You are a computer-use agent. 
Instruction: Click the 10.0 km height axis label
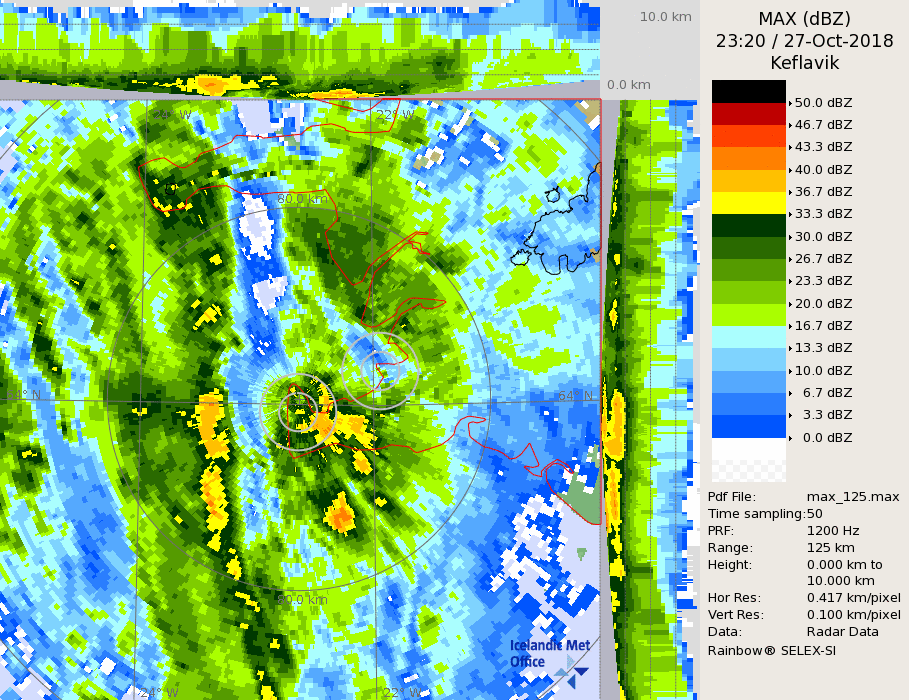point(666,17)
